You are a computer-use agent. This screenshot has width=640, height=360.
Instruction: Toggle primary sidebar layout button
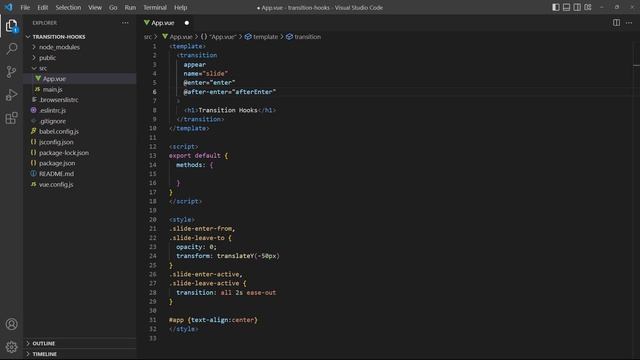[556, 7]
